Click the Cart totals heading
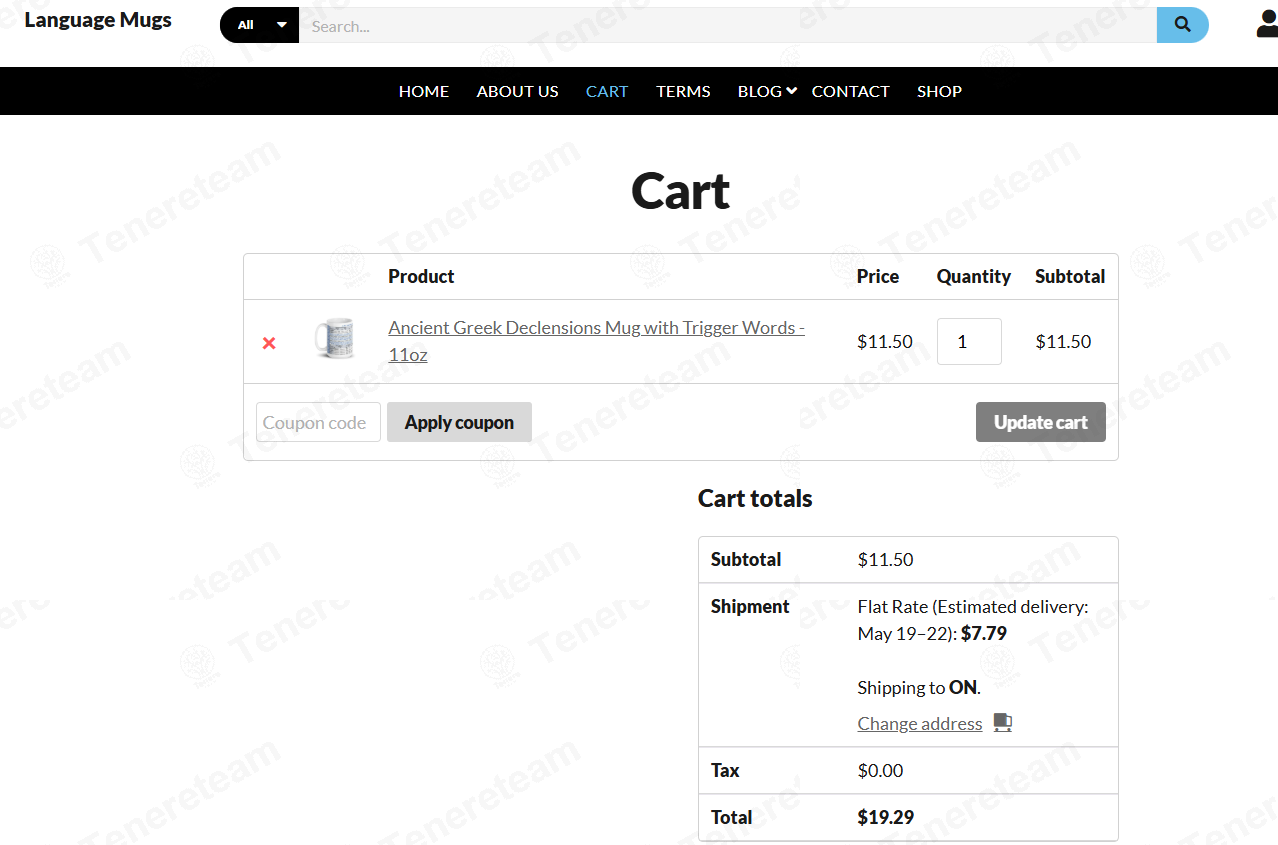The image size is (1278, 845). 755,498
